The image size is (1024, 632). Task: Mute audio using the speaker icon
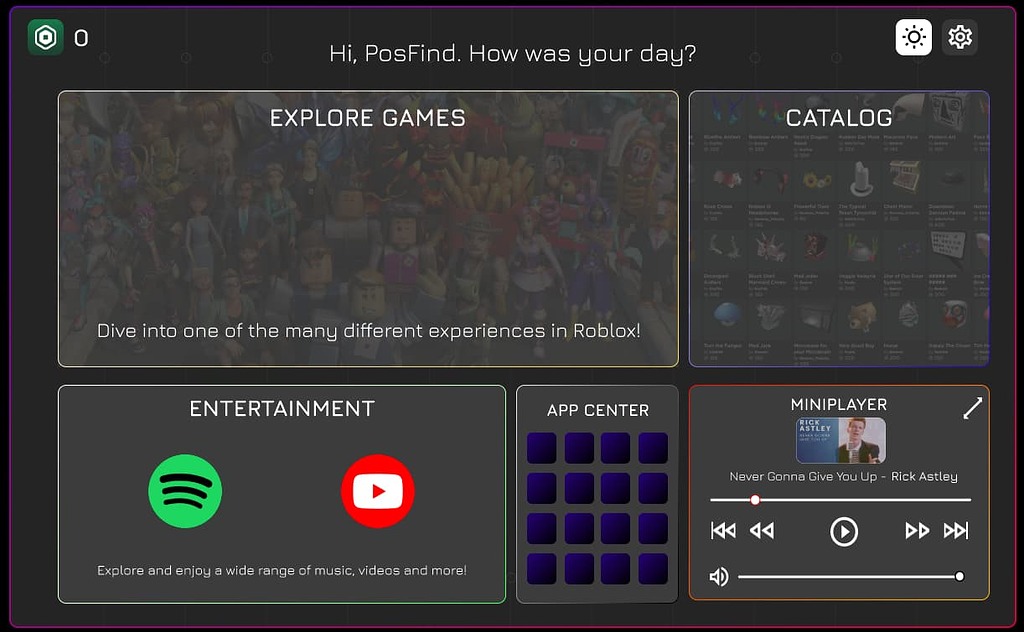719,576
